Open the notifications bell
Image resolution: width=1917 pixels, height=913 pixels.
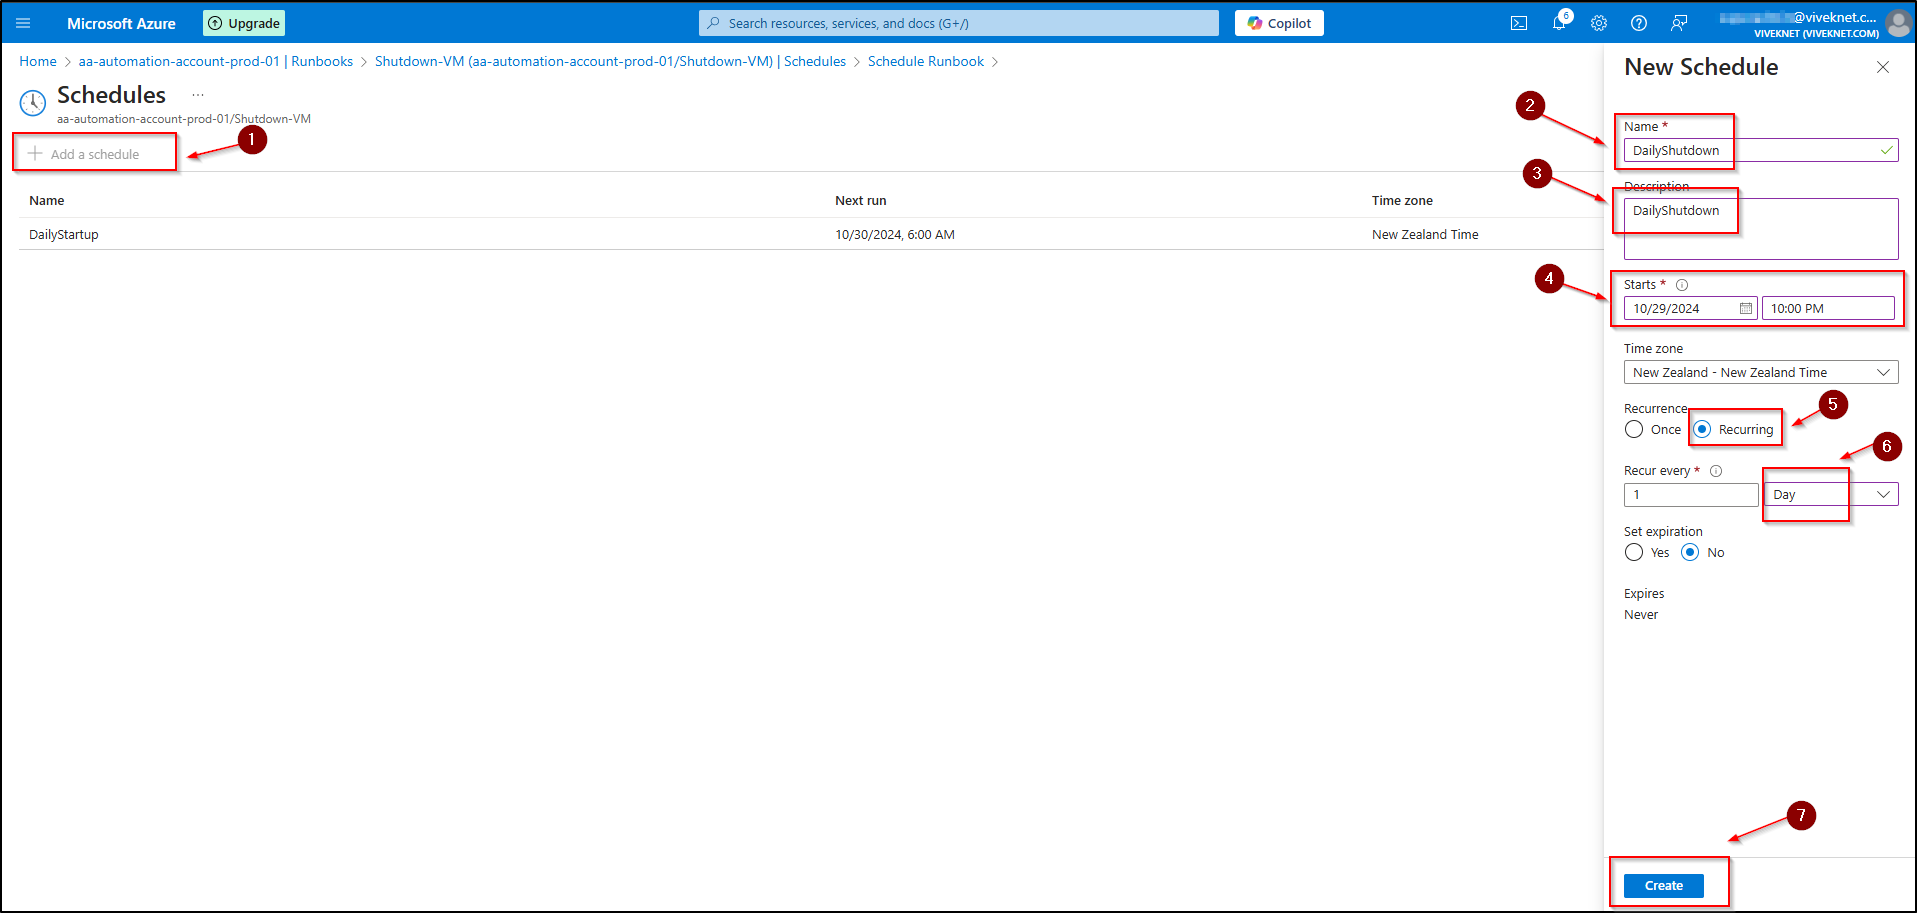(1558, 23)
